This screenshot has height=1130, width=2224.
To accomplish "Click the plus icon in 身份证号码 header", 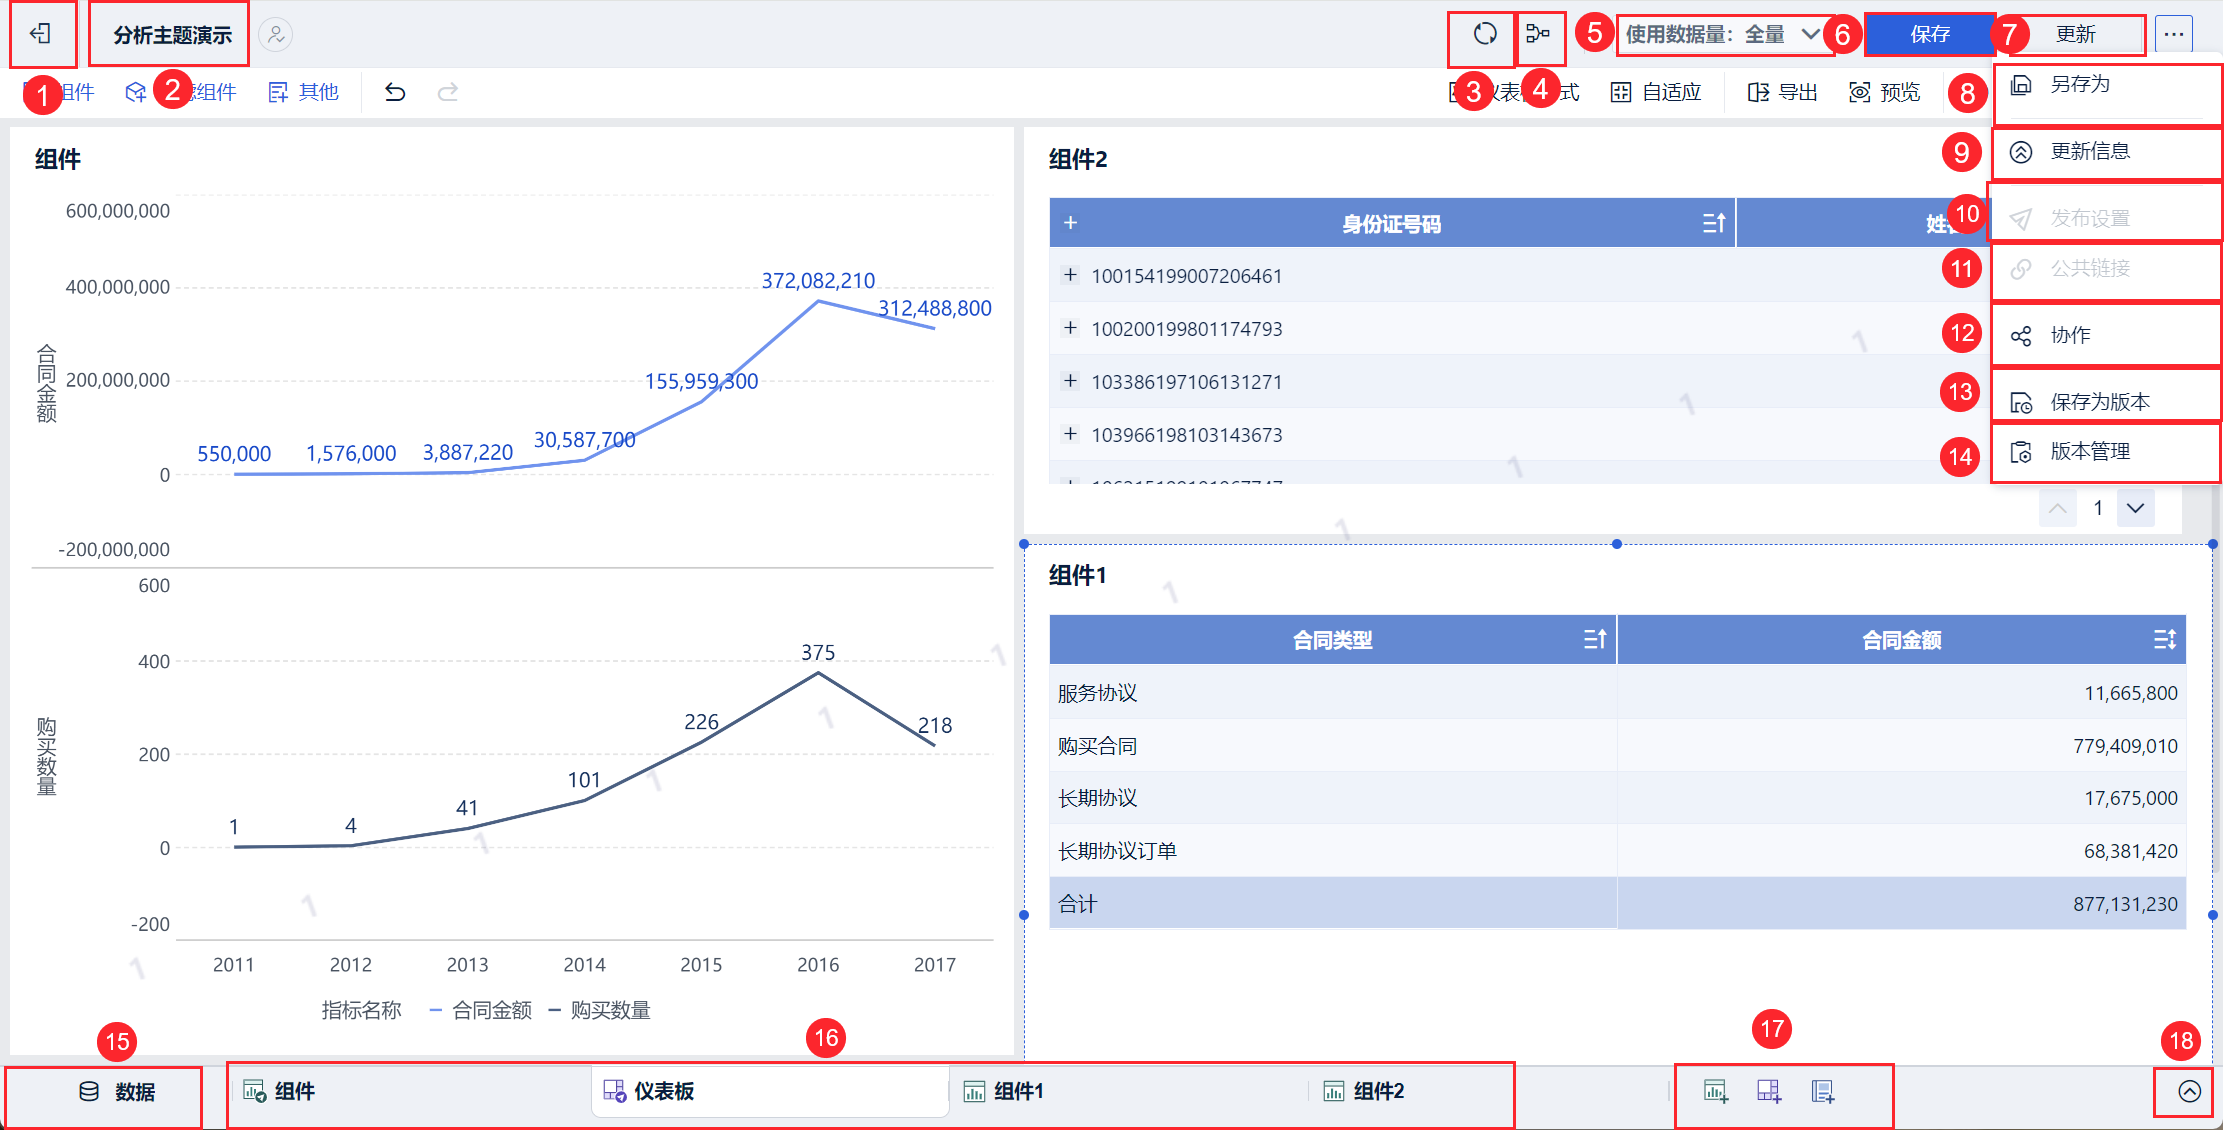I will point(1070,222).
